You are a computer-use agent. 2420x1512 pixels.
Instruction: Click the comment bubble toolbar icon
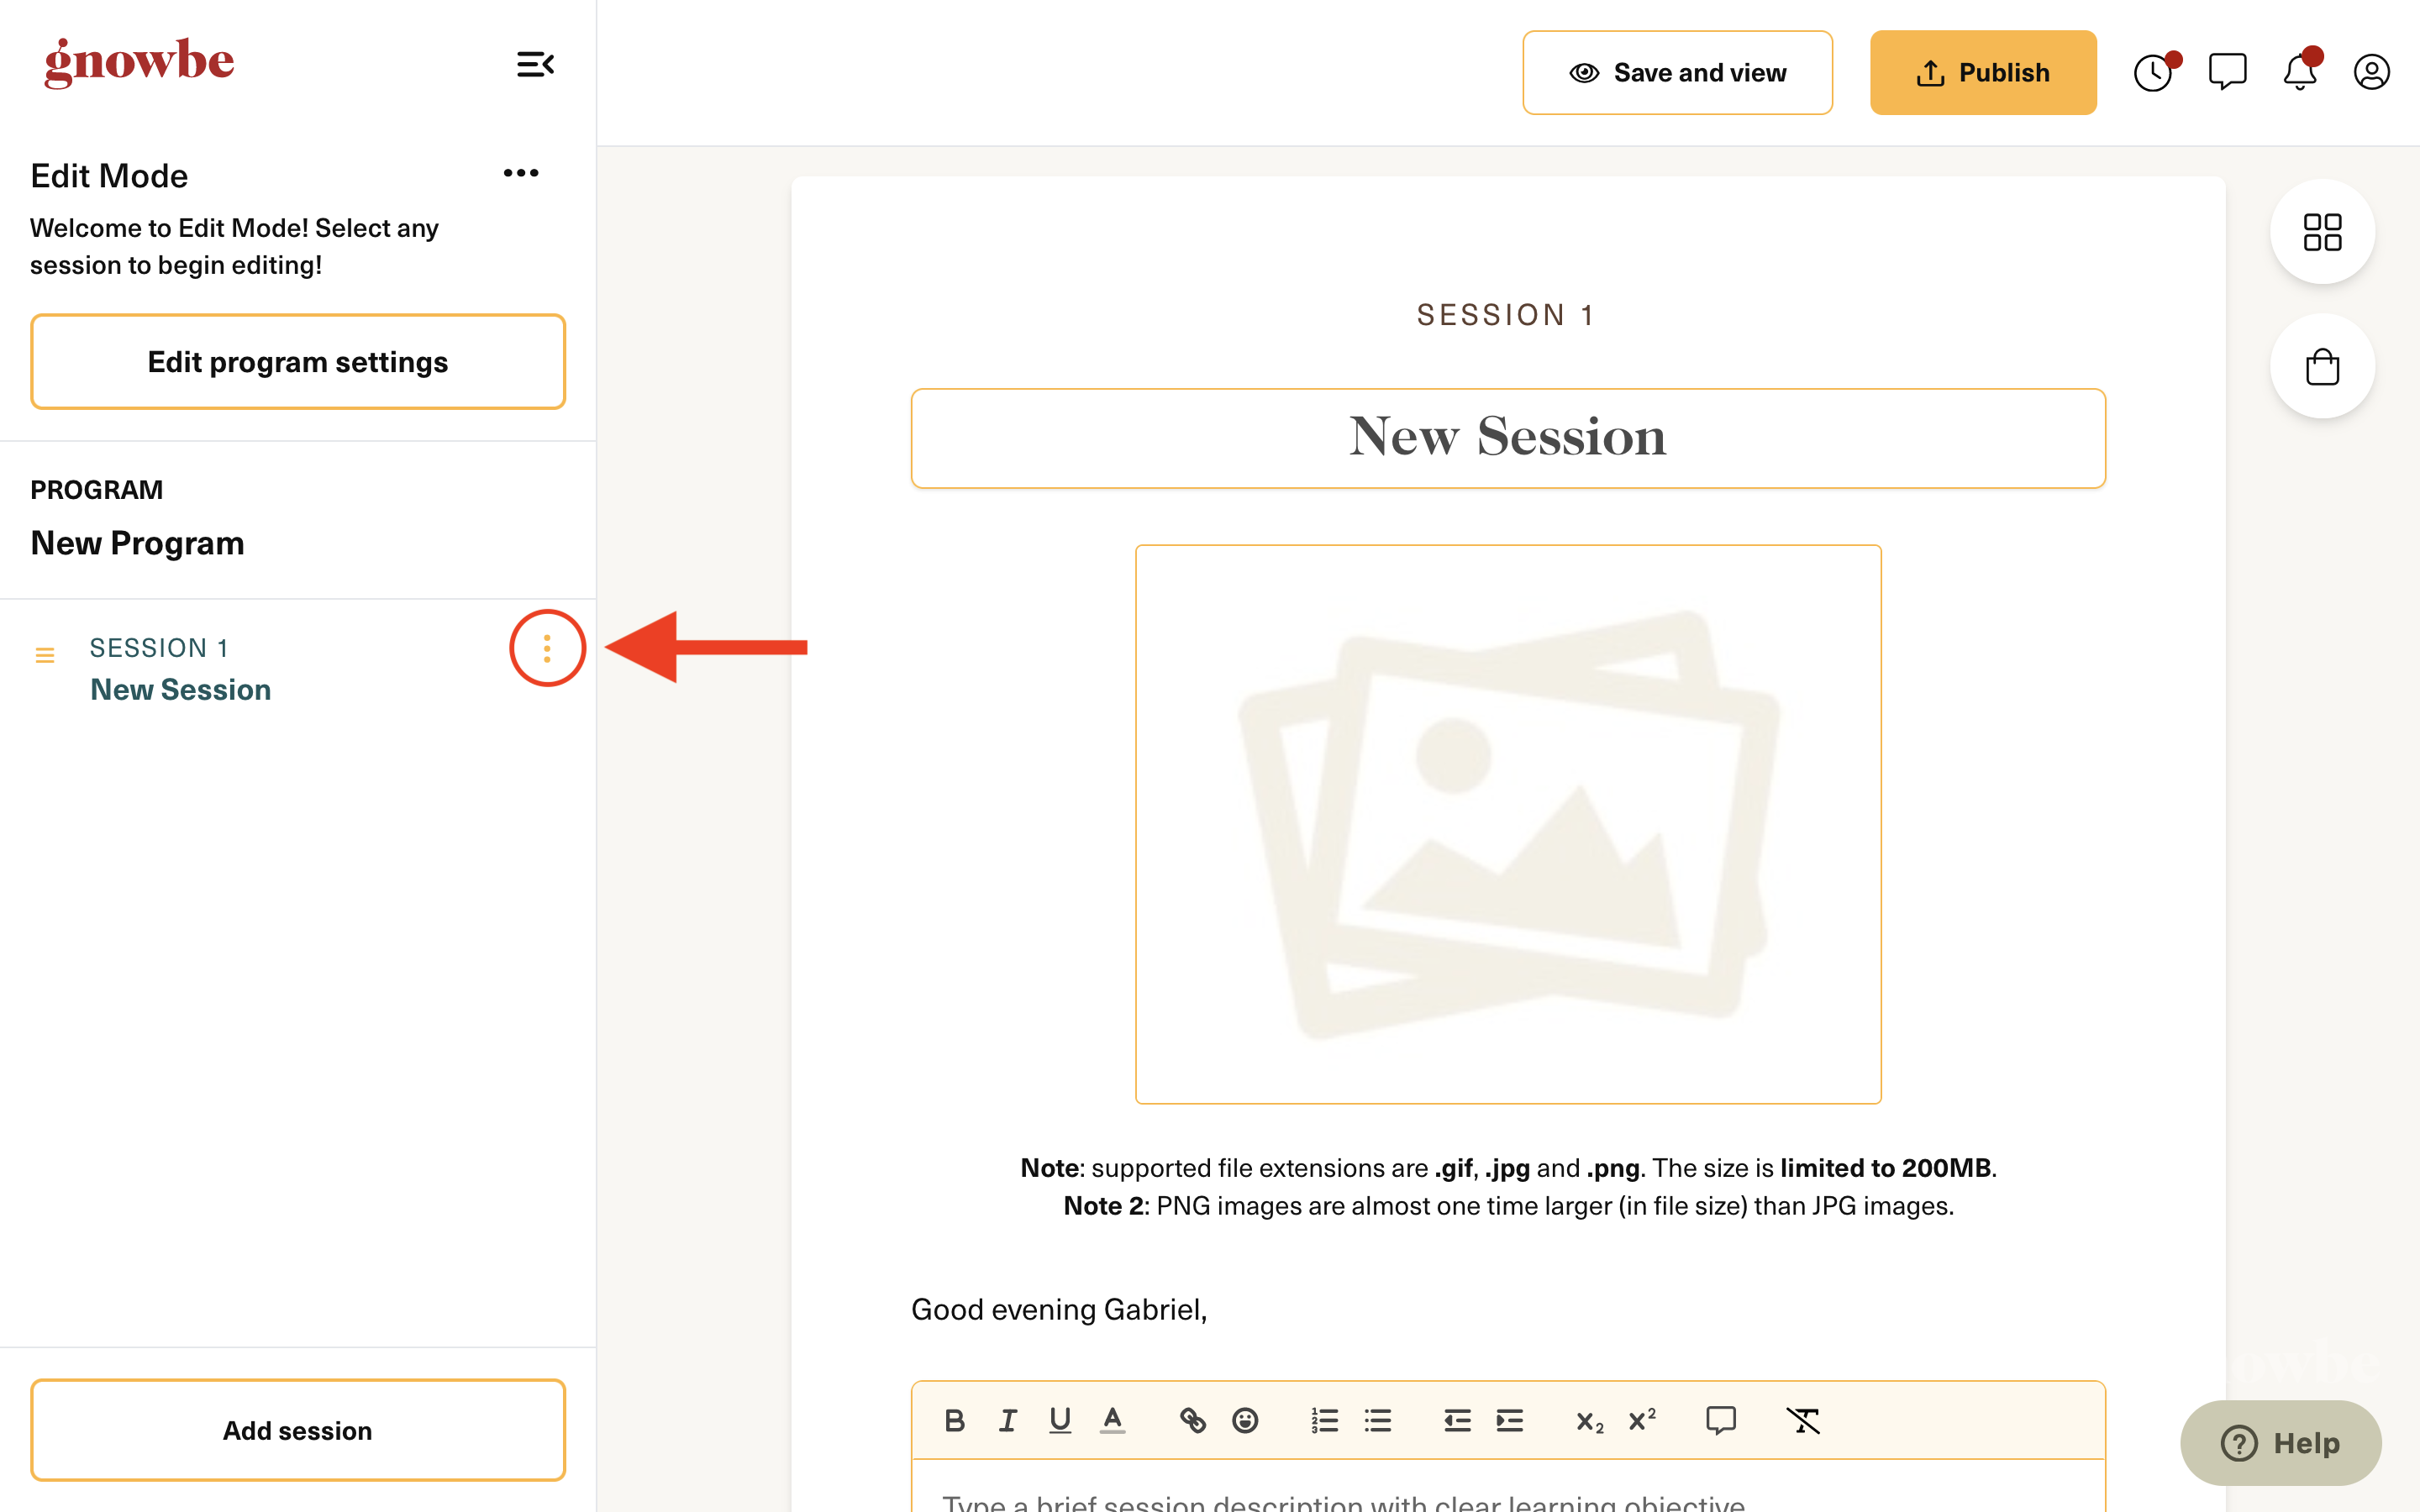click(x=1721, y=1420)
